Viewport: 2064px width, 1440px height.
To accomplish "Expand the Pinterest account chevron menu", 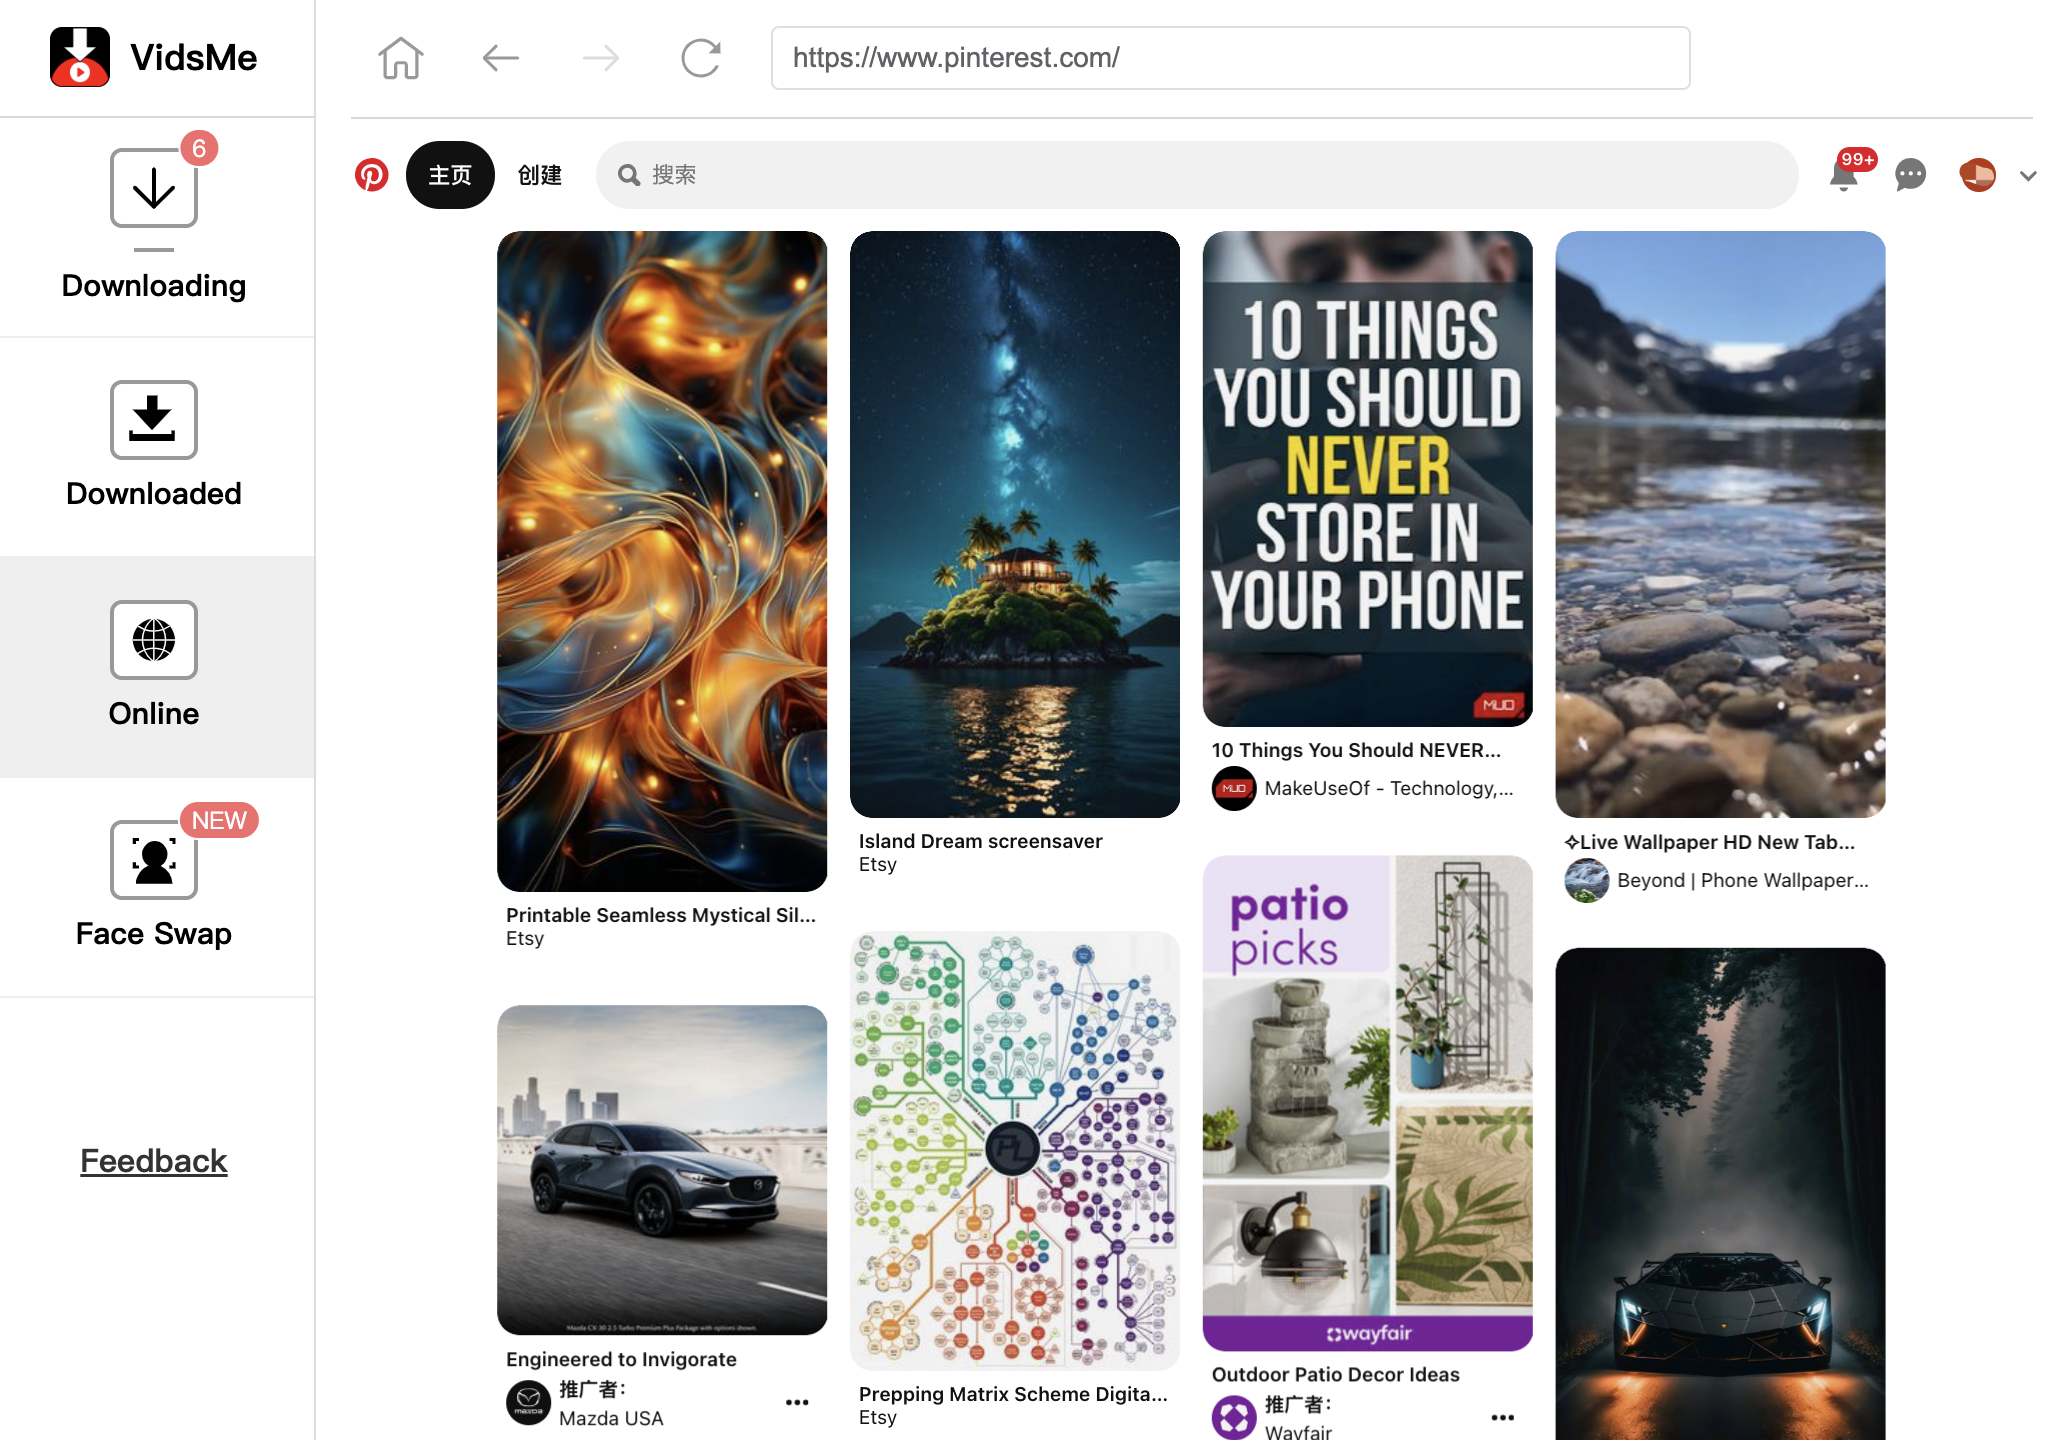I will (2028, 176).
